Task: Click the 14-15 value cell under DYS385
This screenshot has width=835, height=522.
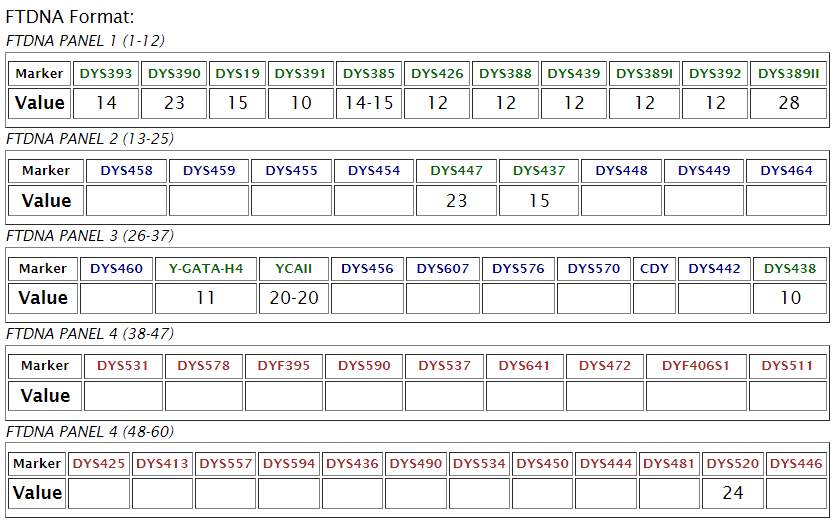Action: coord(369,103)
